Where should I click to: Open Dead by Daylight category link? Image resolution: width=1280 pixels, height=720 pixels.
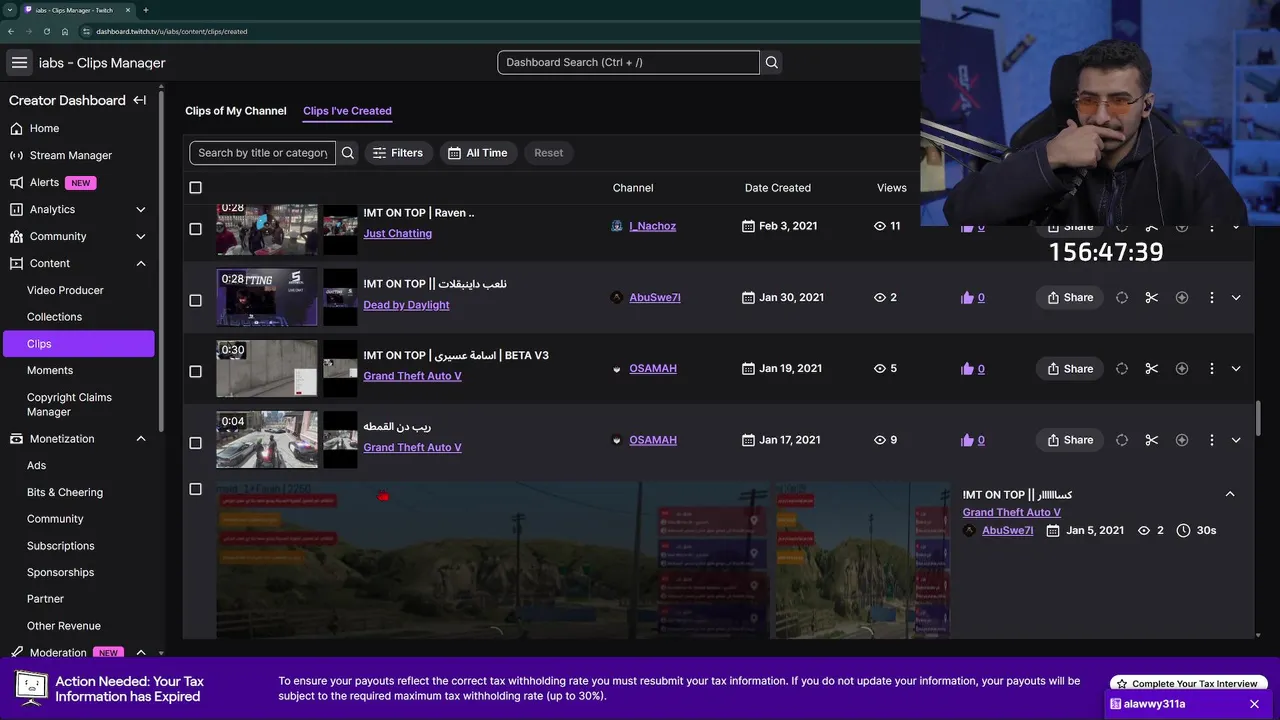tap(406, 305)
